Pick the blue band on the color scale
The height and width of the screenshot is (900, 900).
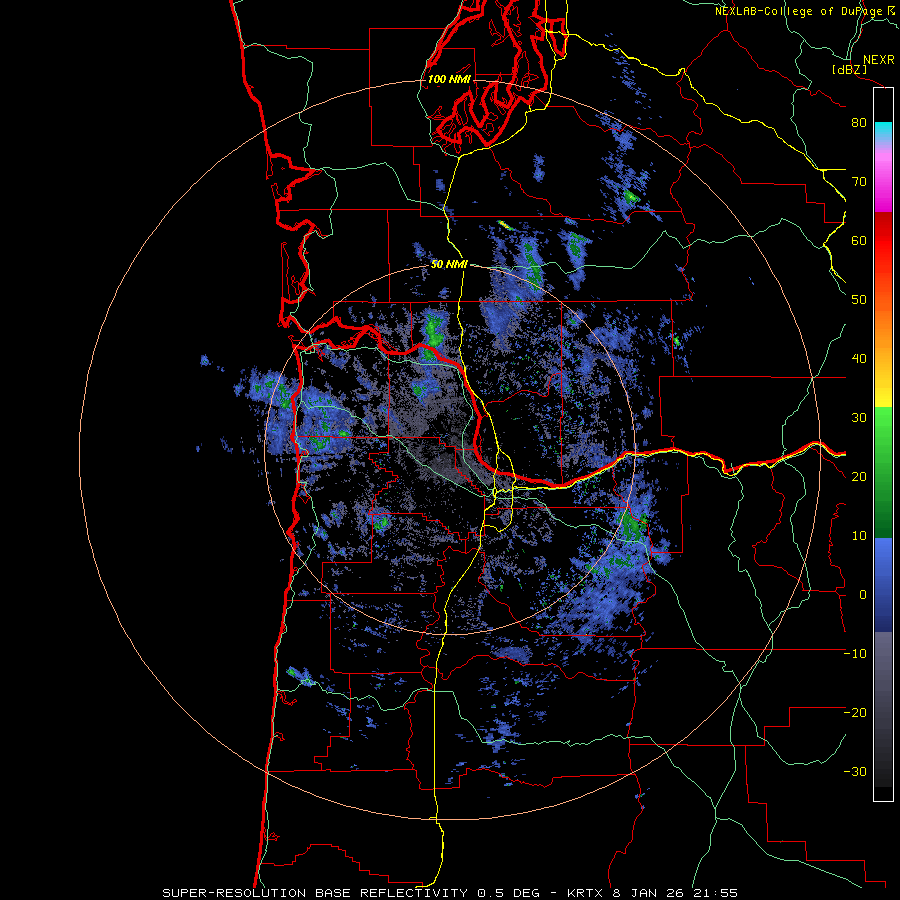[x=883, y=584]
